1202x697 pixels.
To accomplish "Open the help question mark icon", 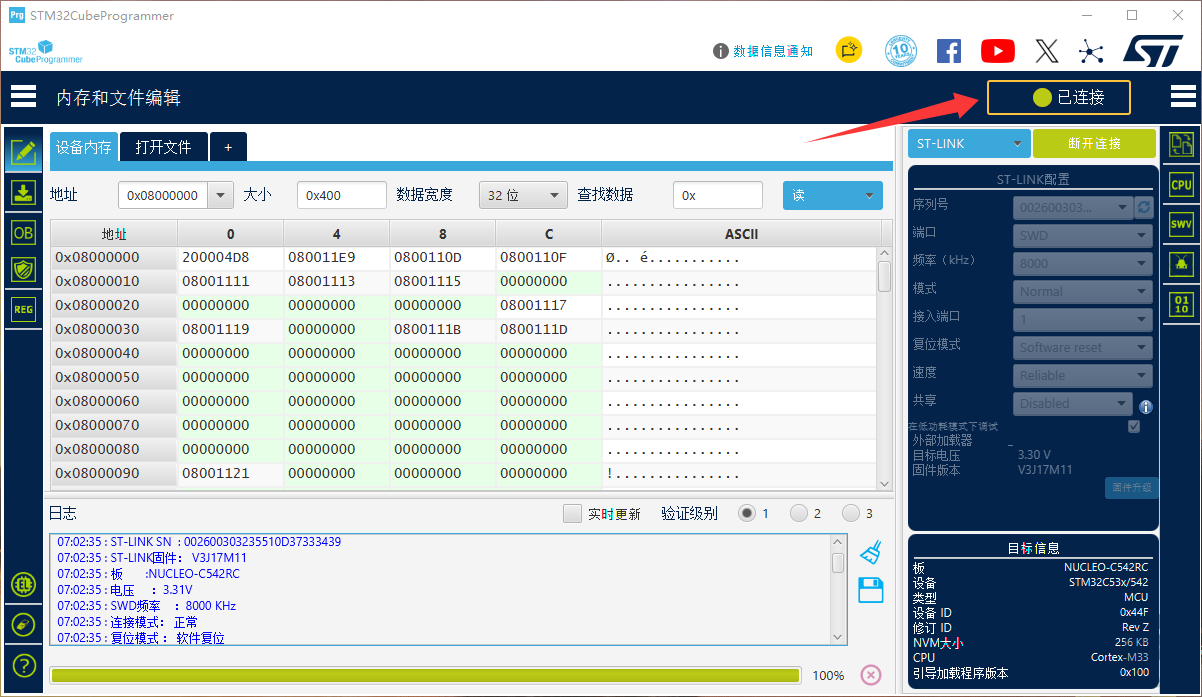I will (23, 665).
